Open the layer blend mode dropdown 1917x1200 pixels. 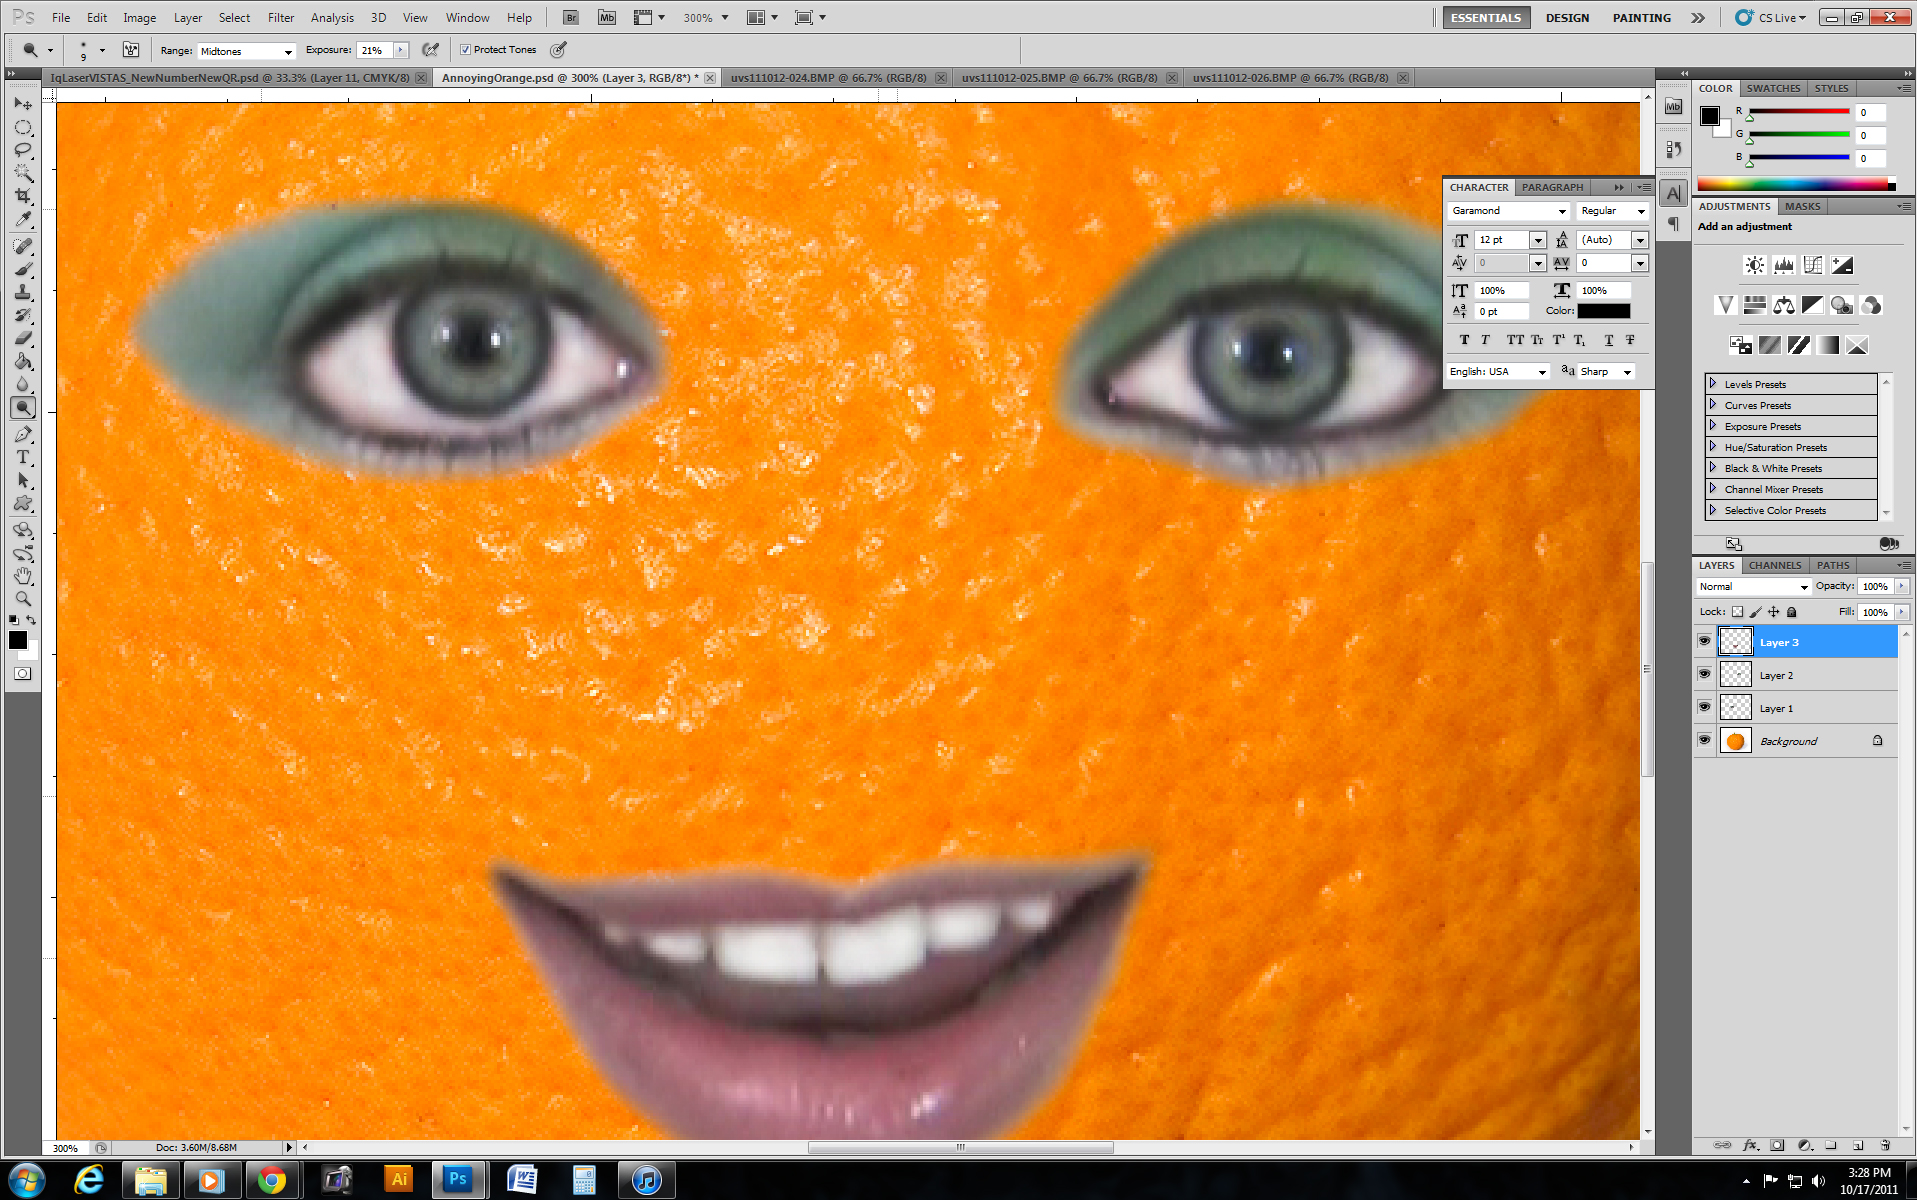(x=1753, y=587)
